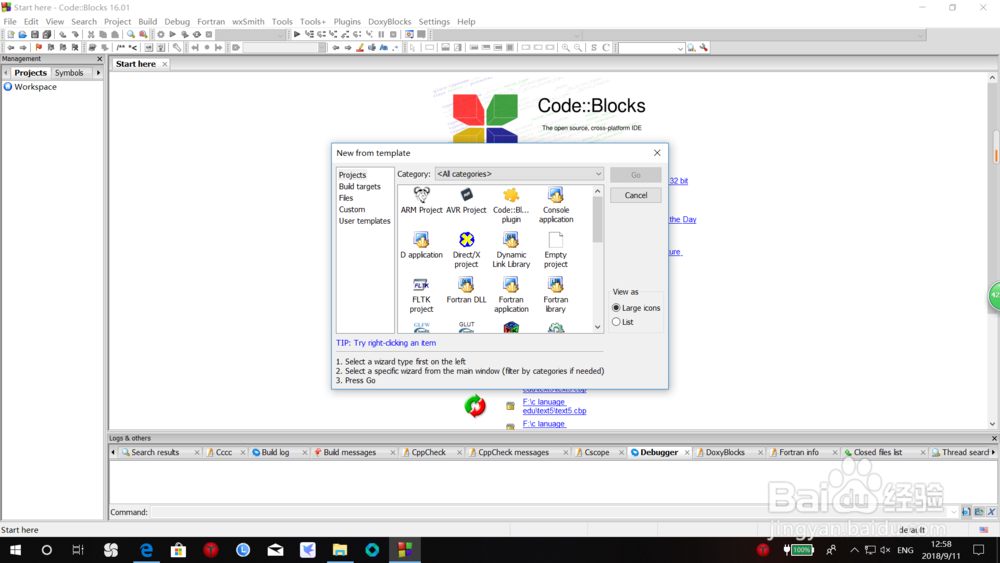Open File Explorer from the taskbar
Image resolution: width=1000 pixels, height=563 pixels.
click(340, 550)
